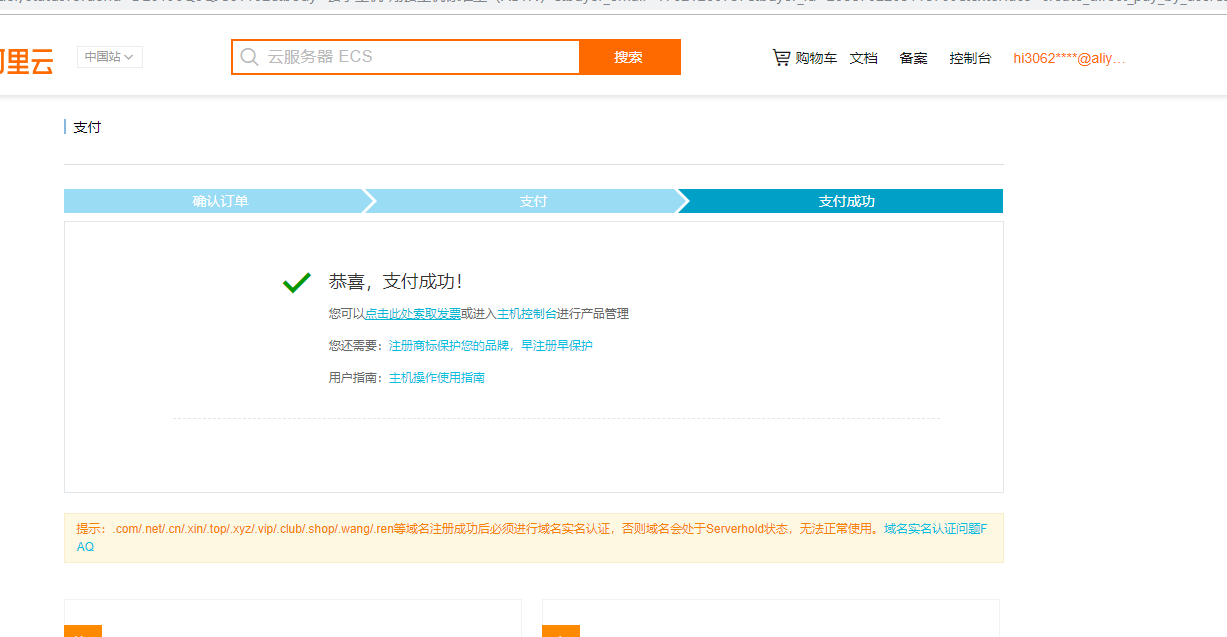
Task: Click the orange tag on the bottom-right card
Action: (560, 631)
